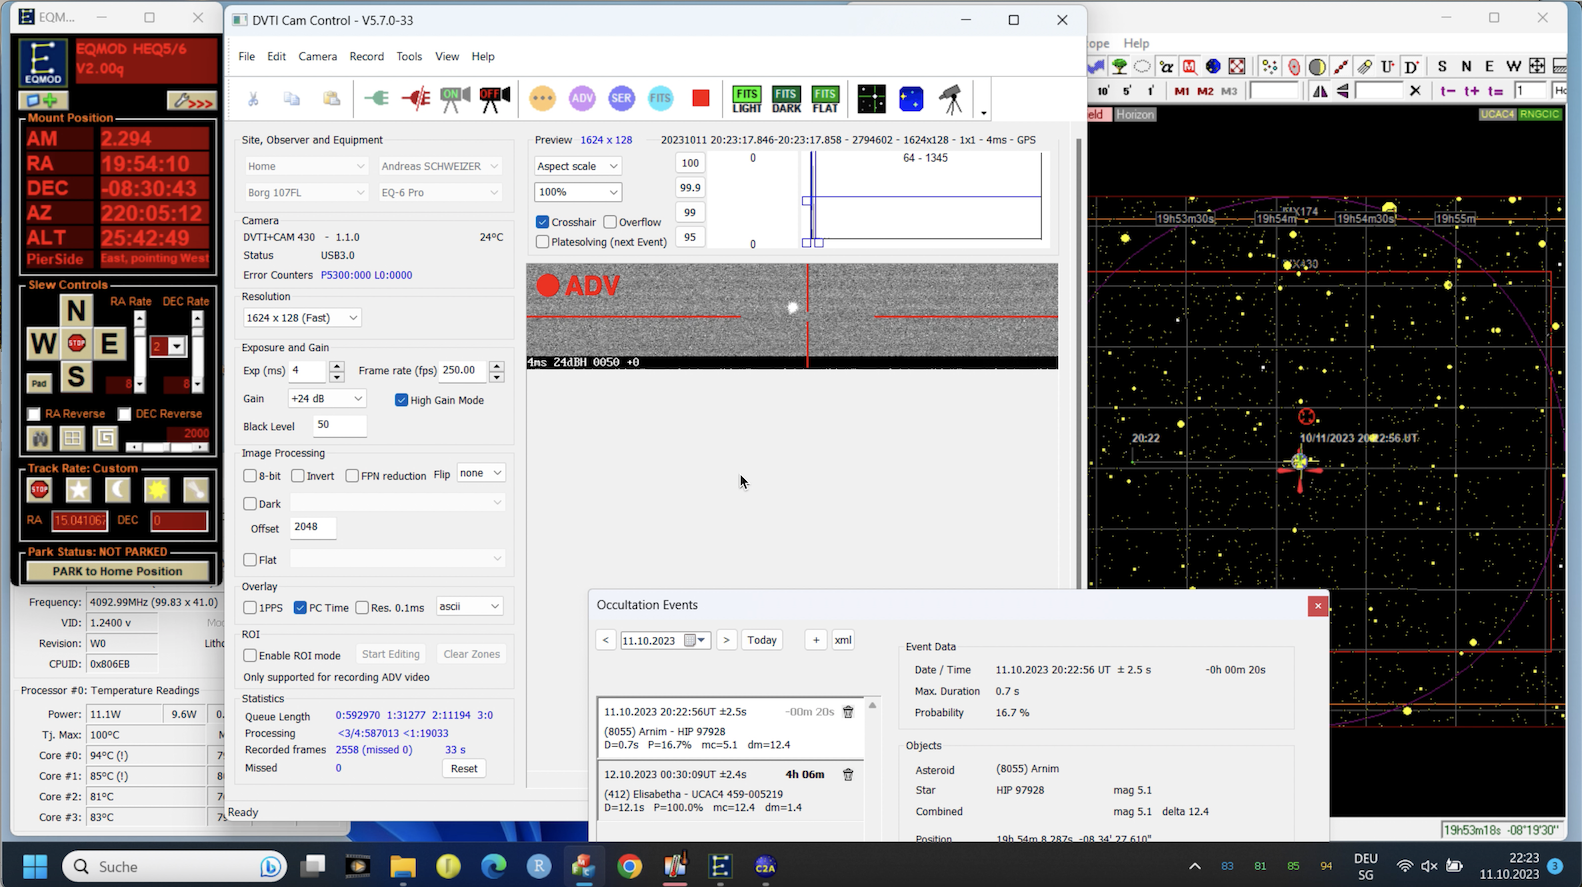Click the FITS LIGHT toolbar icon
The image size is (1582, 887).
pyautogui.click(x=746, y=99)
